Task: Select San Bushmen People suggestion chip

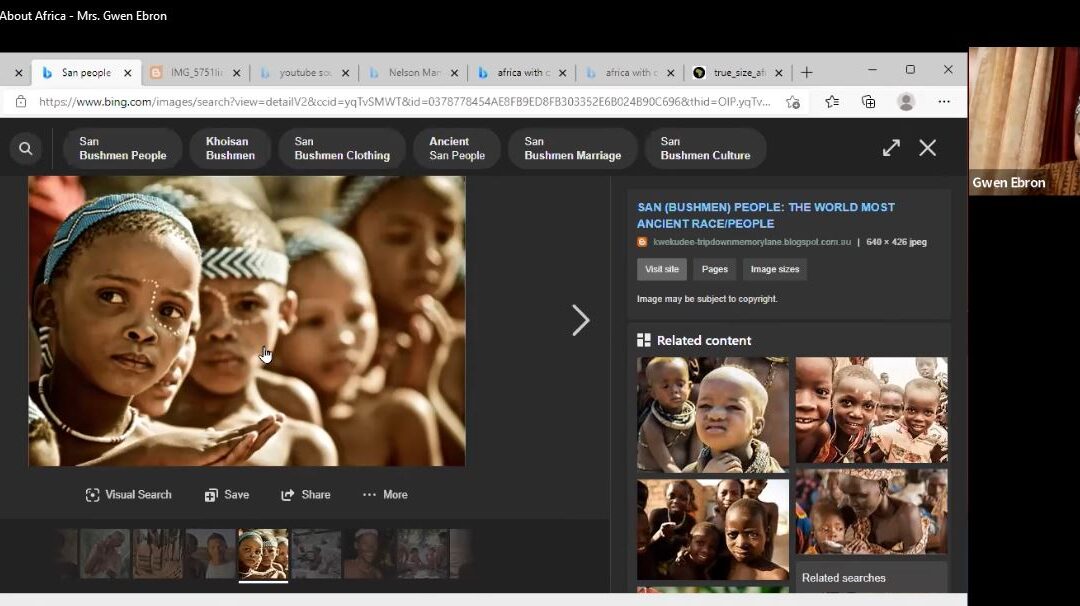Action: point(123,148)
